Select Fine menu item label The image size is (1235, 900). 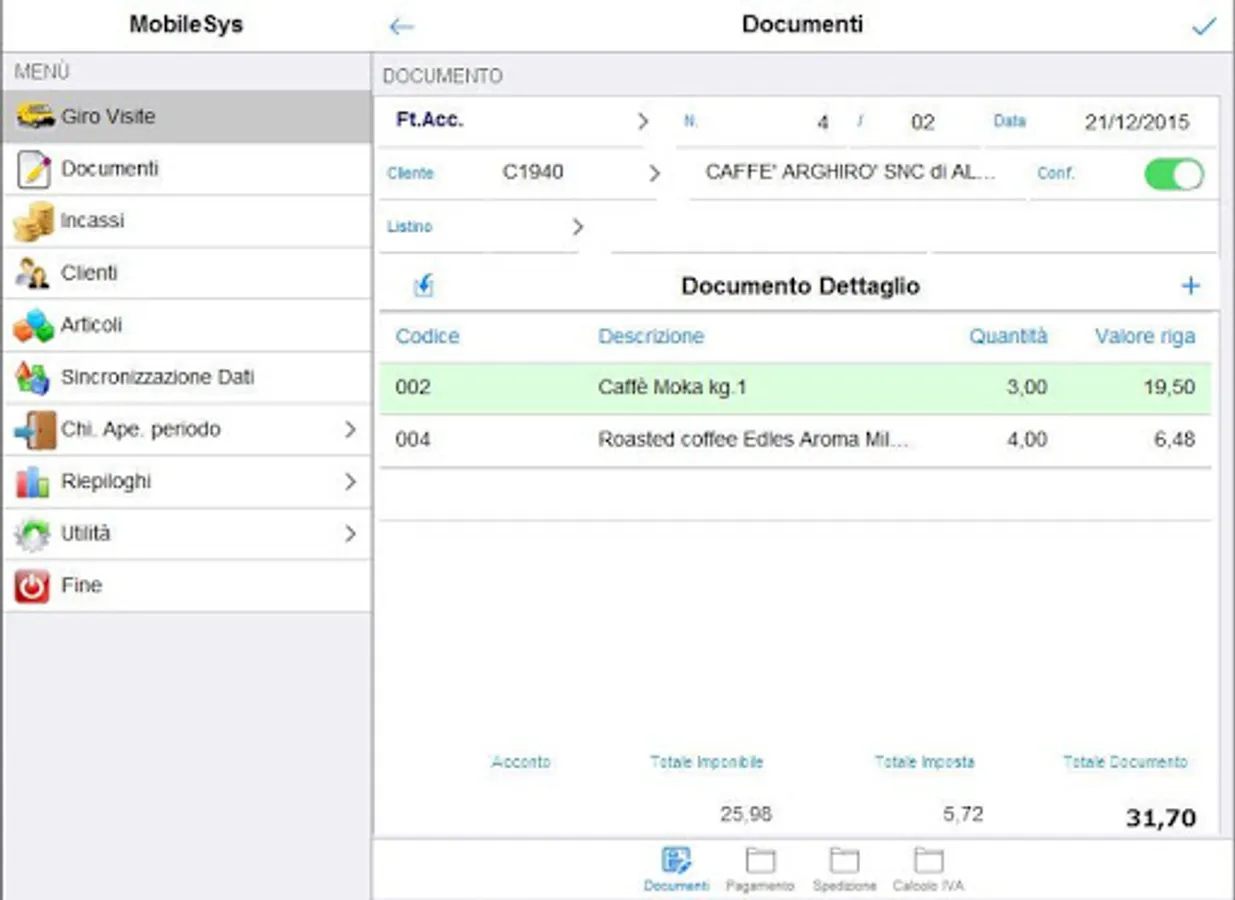coord(81,586)
